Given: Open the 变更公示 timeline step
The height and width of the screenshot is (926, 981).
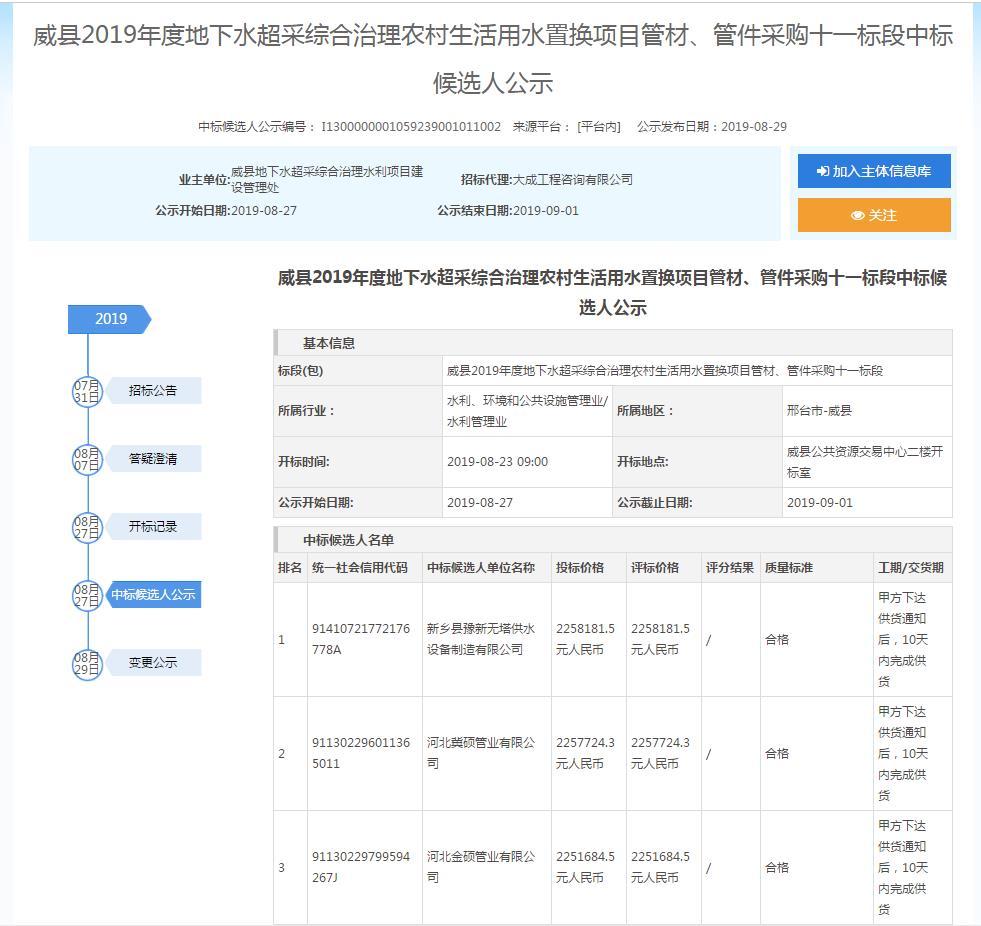Looking at the screenshot, I should click(x=153, y=663).
